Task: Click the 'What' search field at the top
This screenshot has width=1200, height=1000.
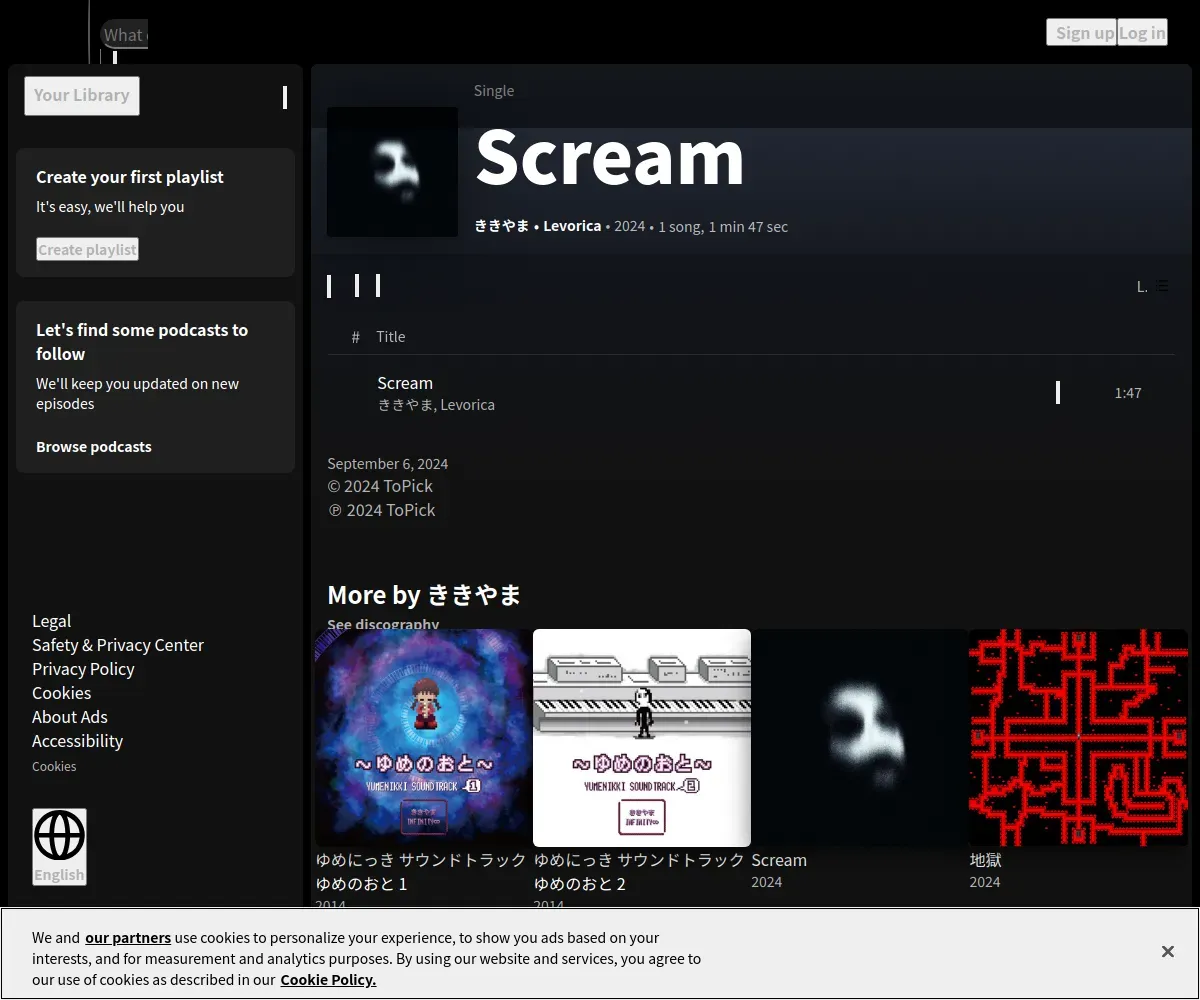Action: tap(125, 35)
